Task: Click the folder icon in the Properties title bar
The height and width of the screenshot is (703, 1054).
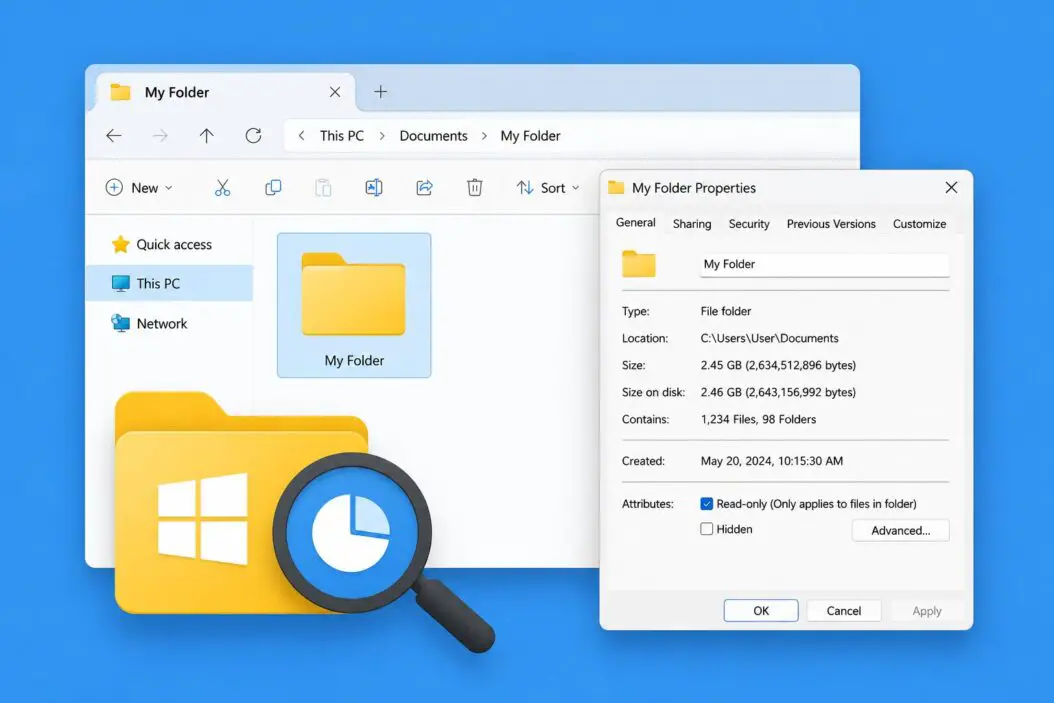Action: click(616, 188)
